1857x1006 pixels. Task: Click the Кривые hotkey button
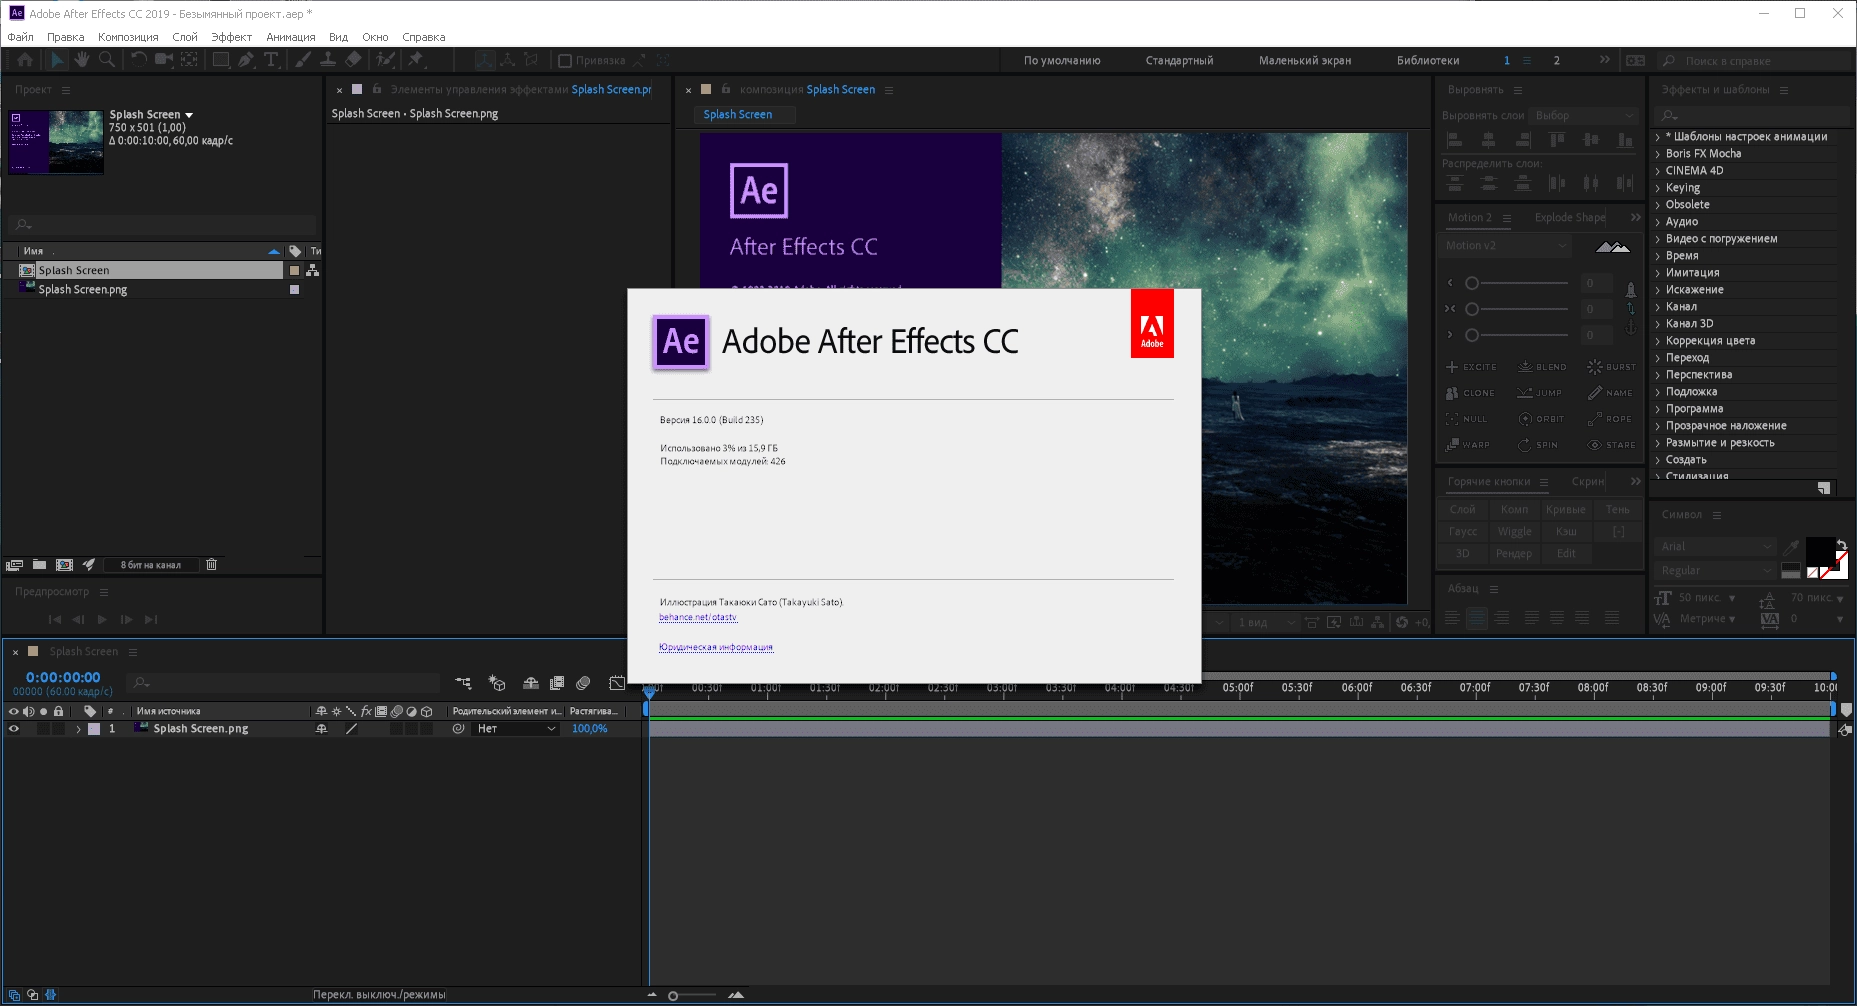coord(1565,510)
